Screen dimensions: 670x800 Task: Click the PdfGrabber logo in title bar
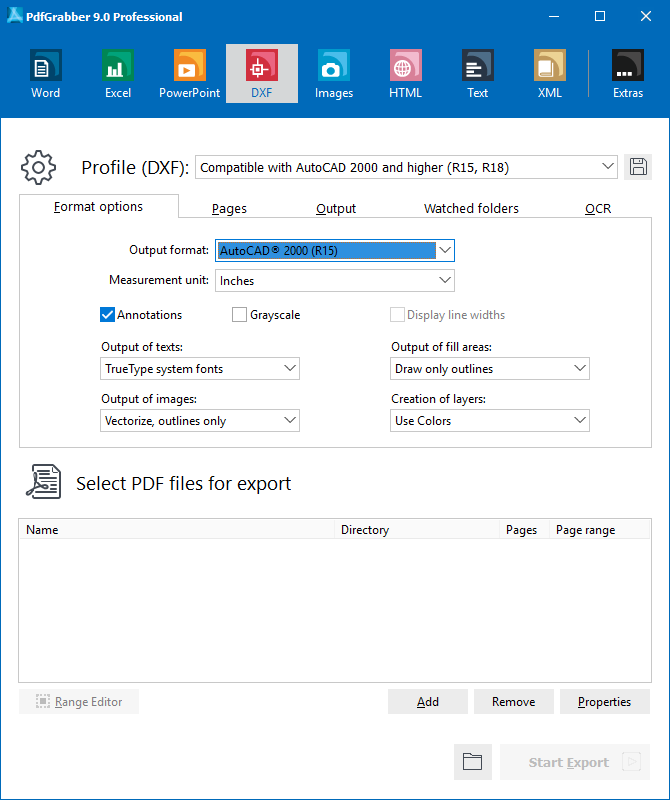click(x=15, y=16)
